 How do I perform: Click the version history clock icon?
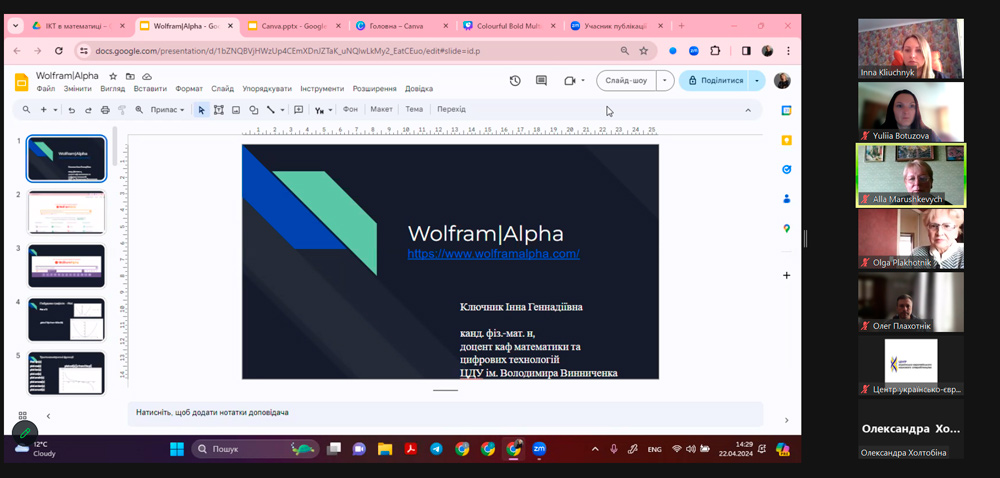coord(515,81)
